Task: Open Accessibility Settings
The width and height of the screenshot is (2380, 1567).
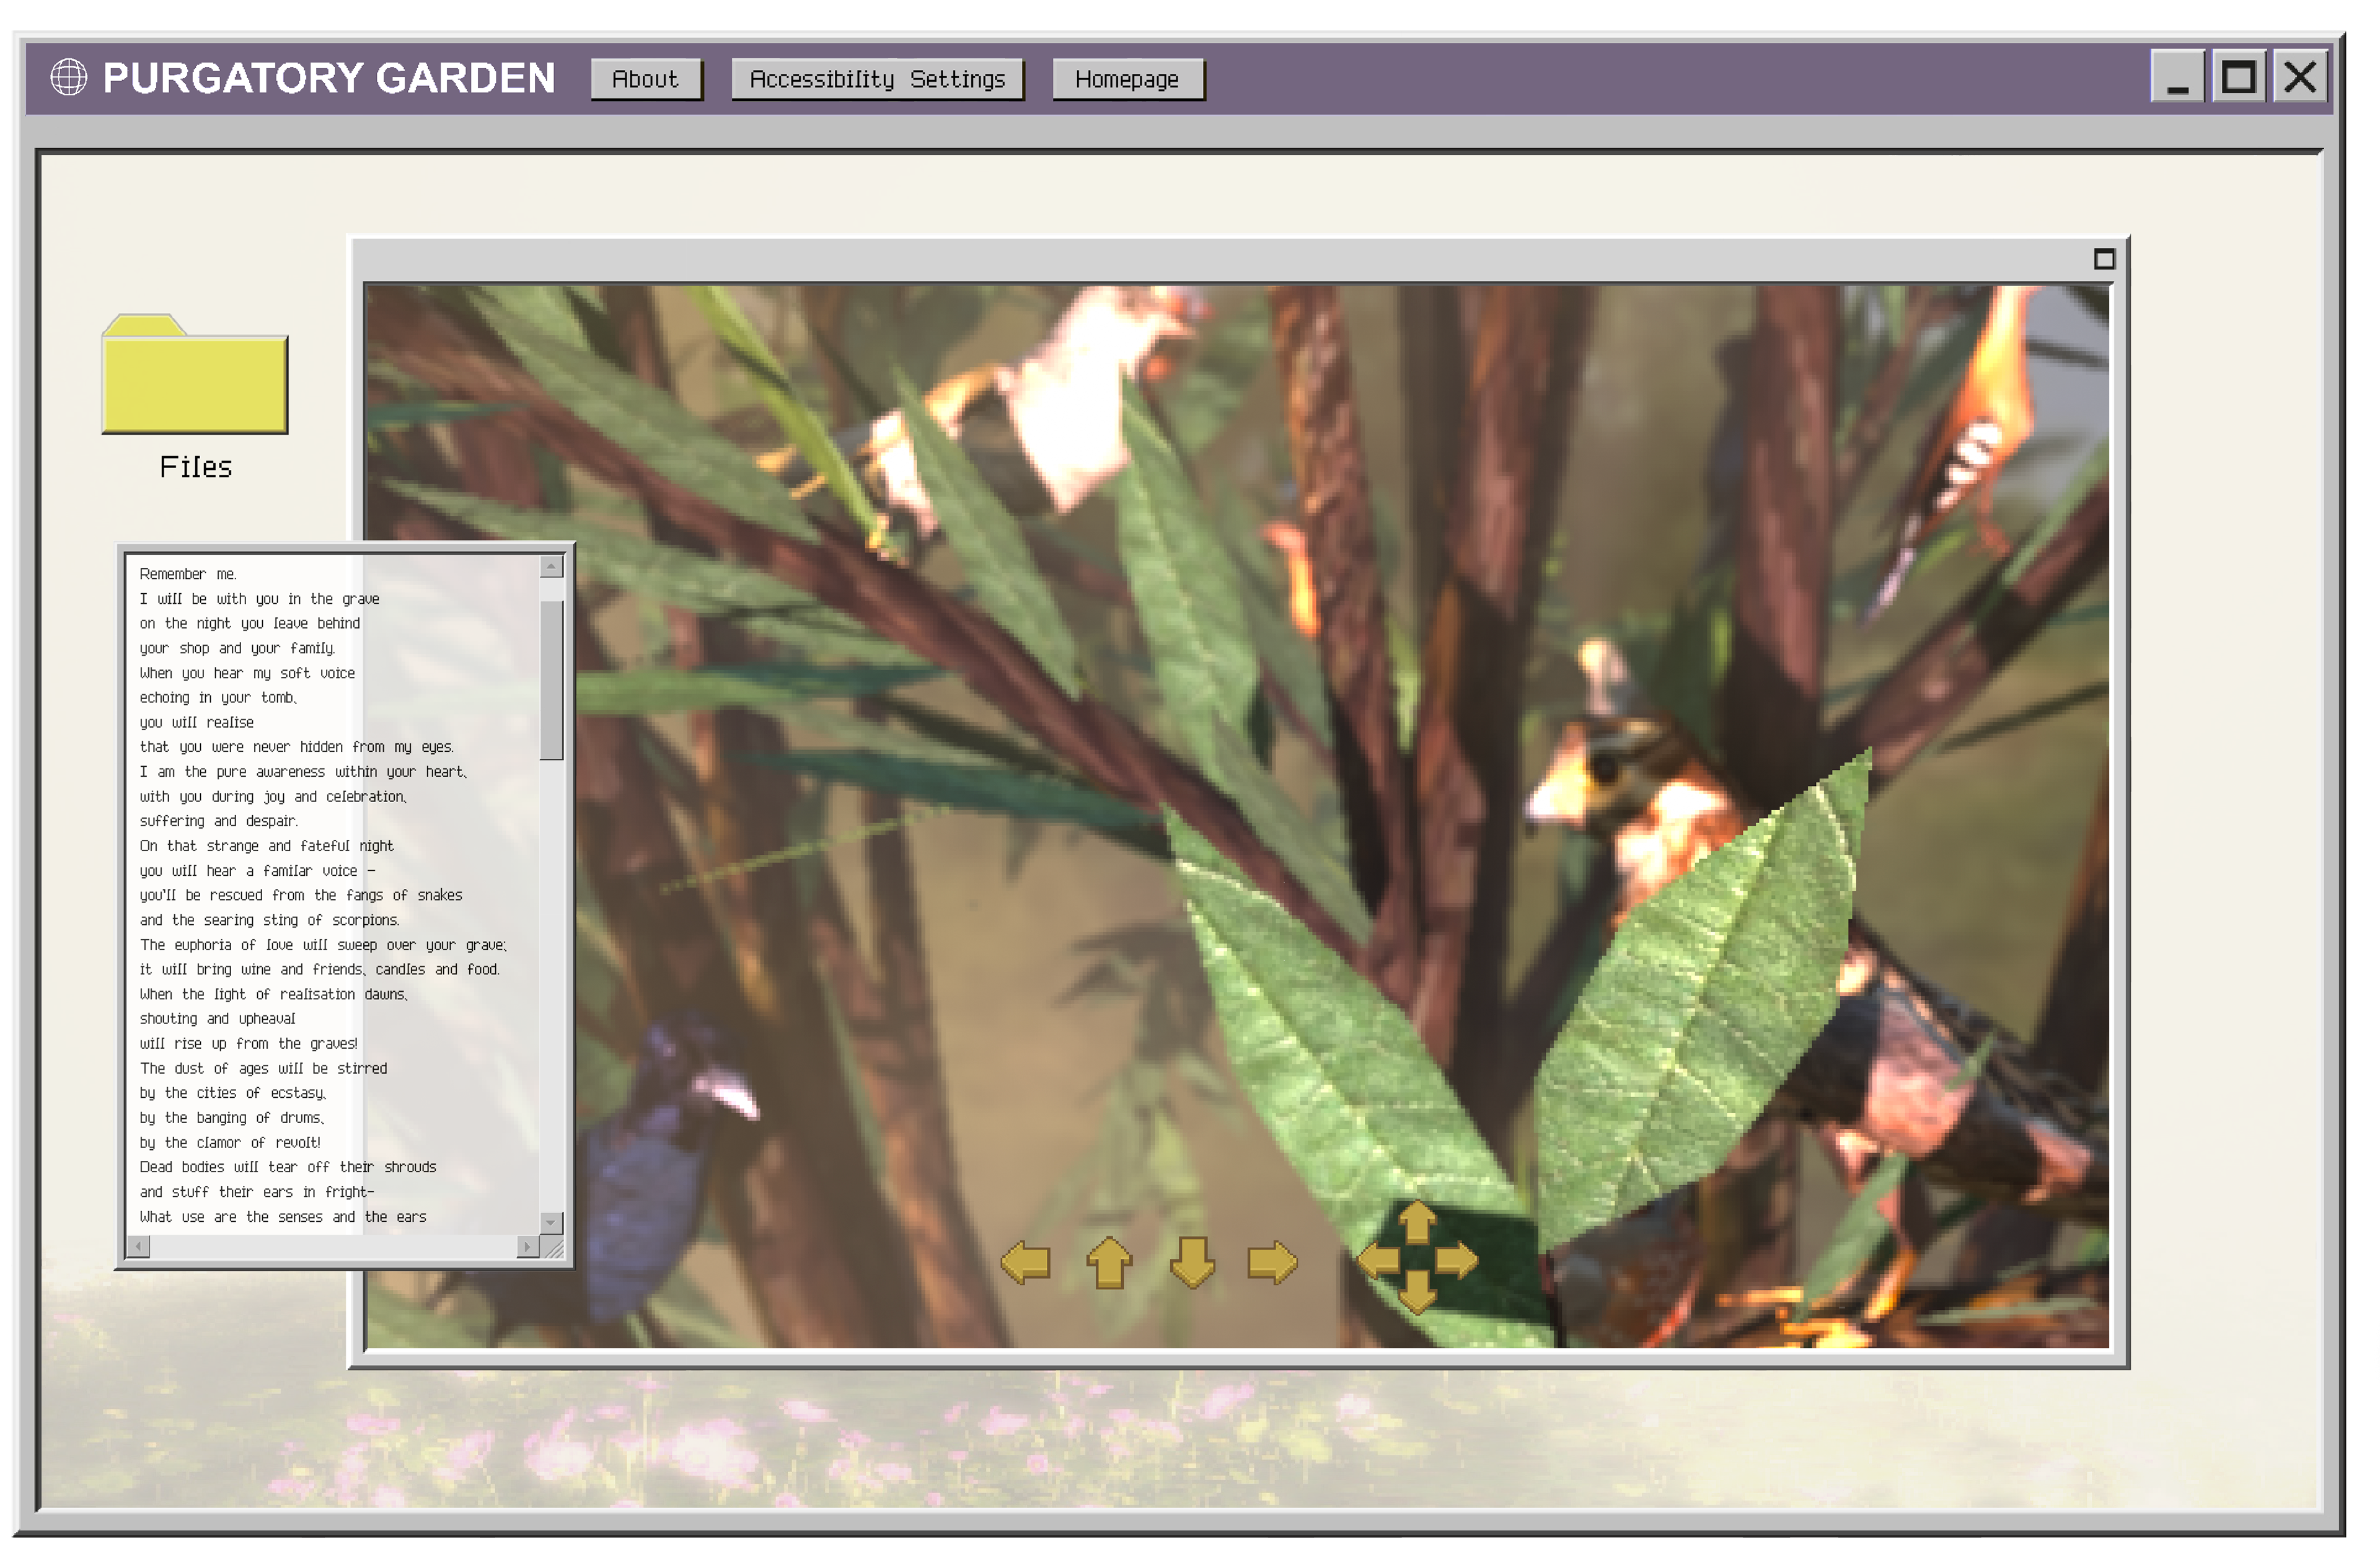Action: (877, 80)
